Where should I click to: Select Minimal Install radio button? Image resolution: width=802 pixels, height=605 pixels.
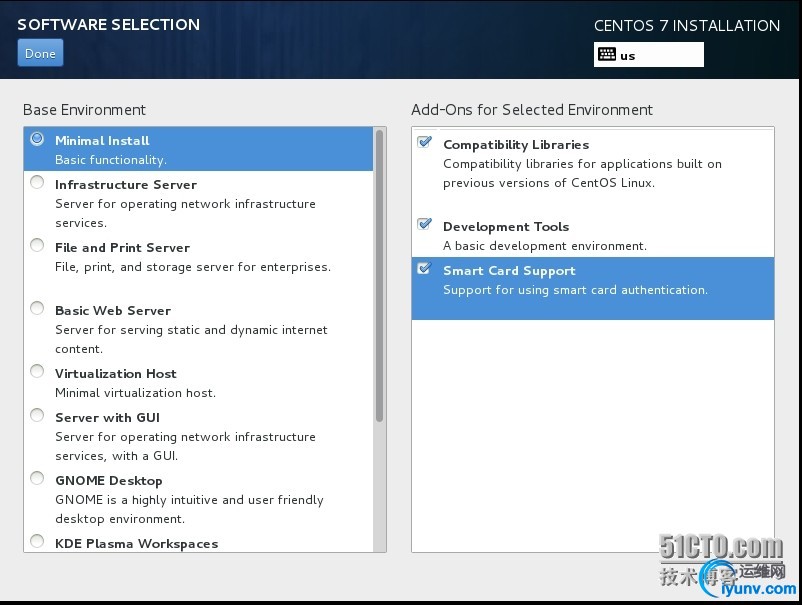click(x=37, y=139)
